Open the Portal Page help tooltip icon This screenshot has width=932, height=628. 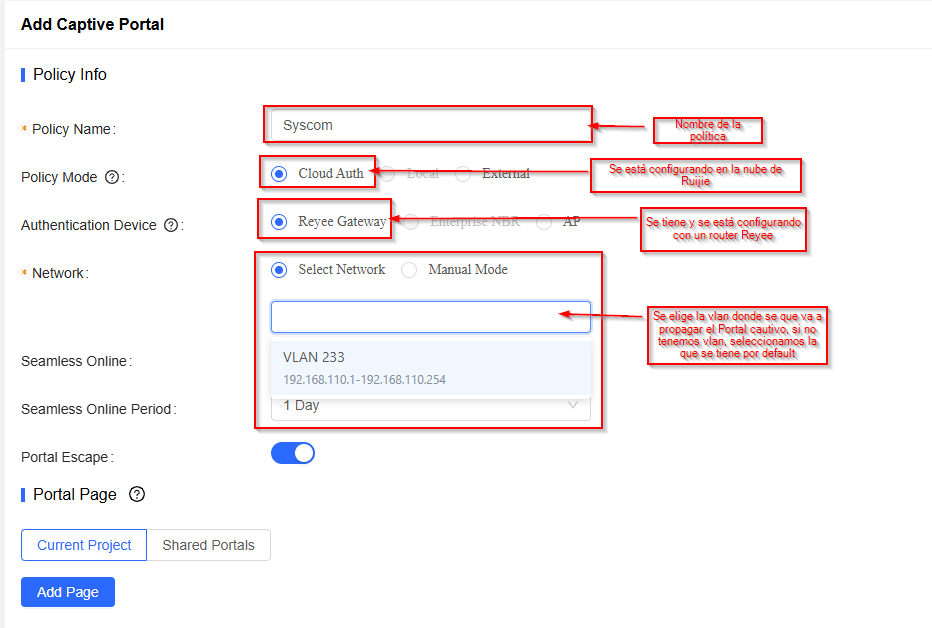pyautogui.click(x=138, y=494)
